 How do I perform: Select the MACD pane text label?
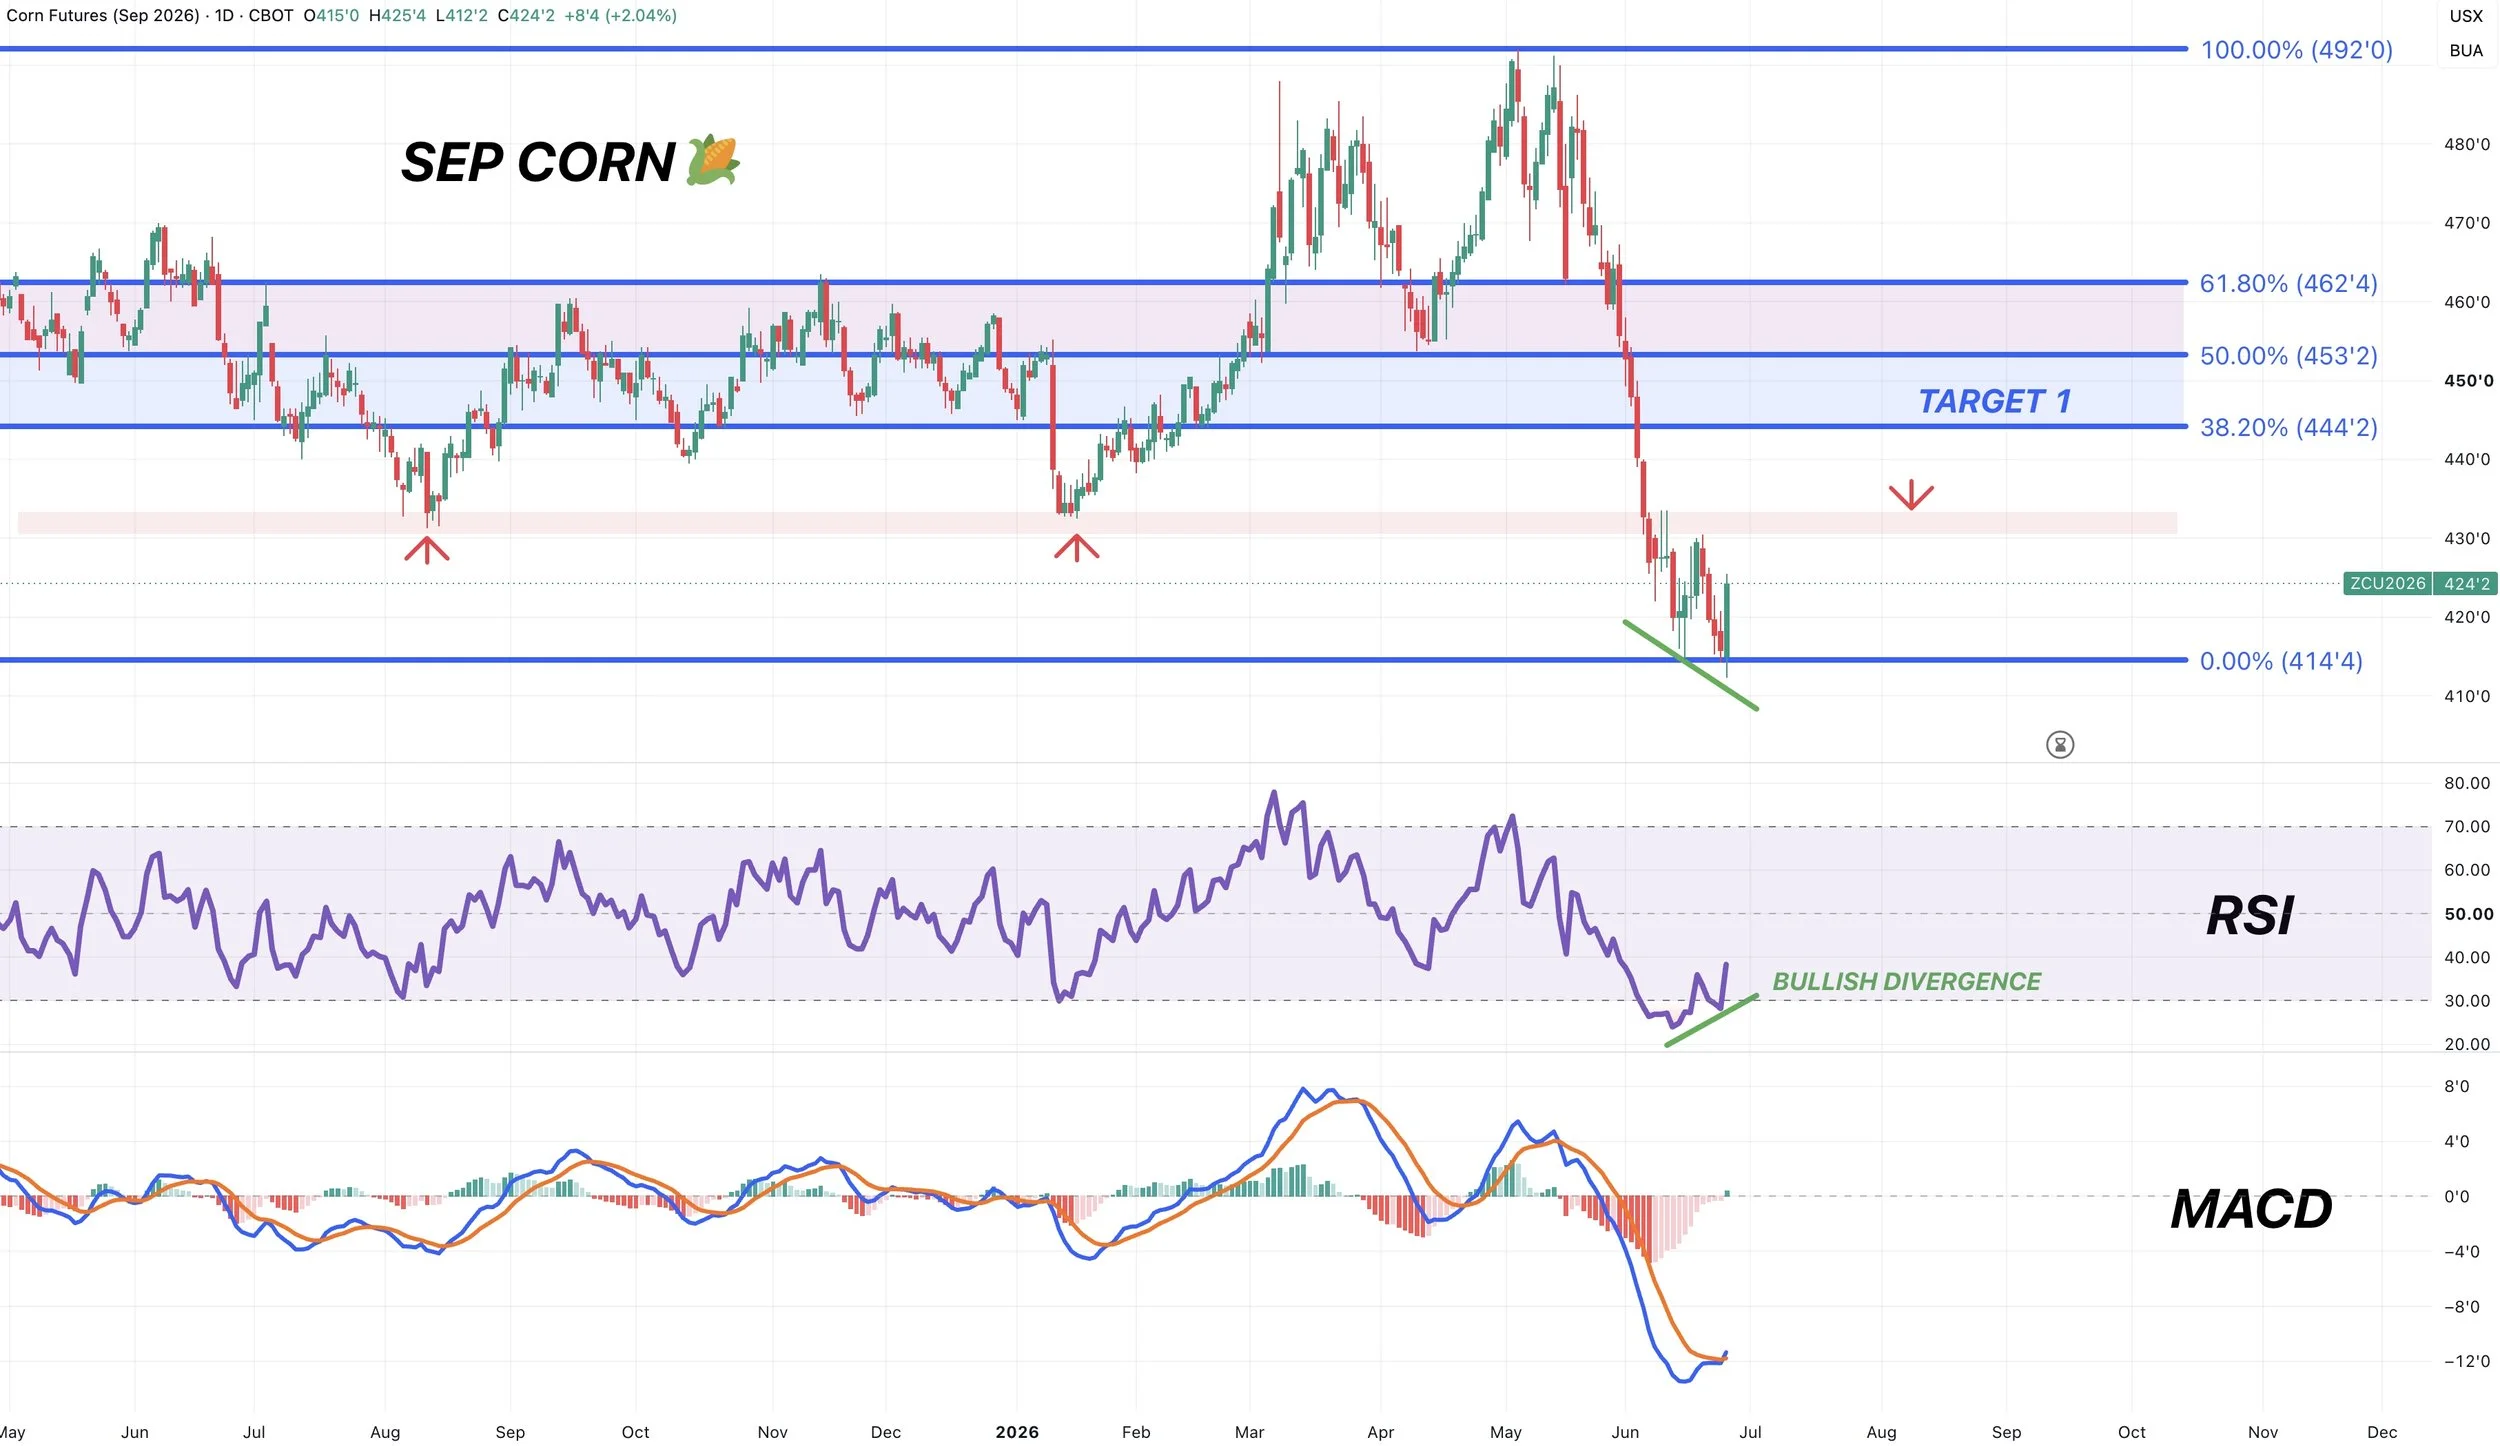(2251, 1209)
